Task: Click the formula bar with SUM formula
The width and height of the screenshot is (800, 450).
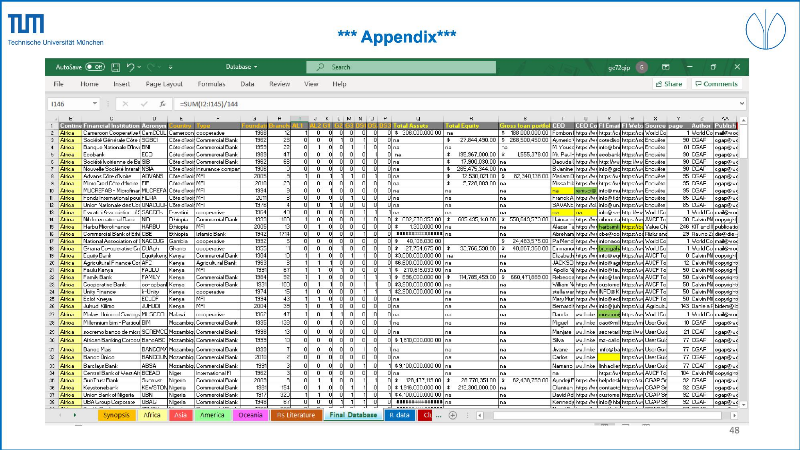Action: click(455, 104)
